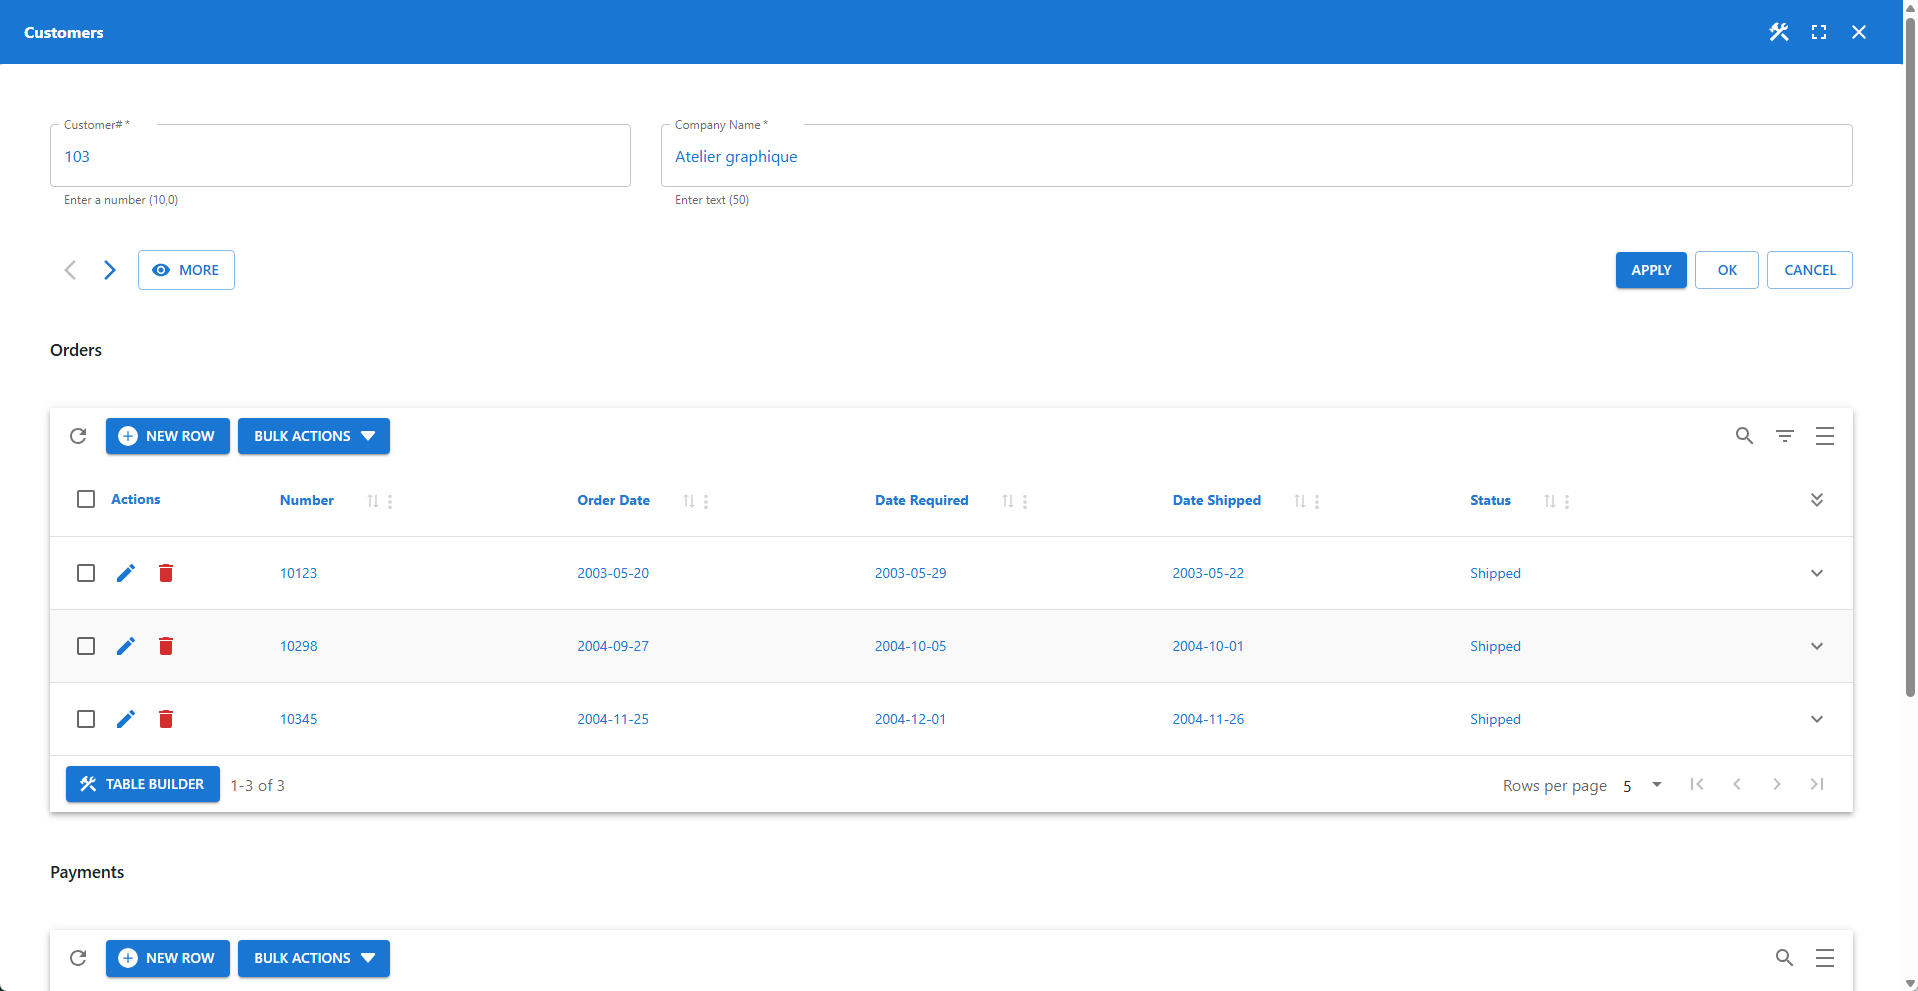Toggle the select-all checkbox in Orders

pyautogui.click(x=85, y=499)
